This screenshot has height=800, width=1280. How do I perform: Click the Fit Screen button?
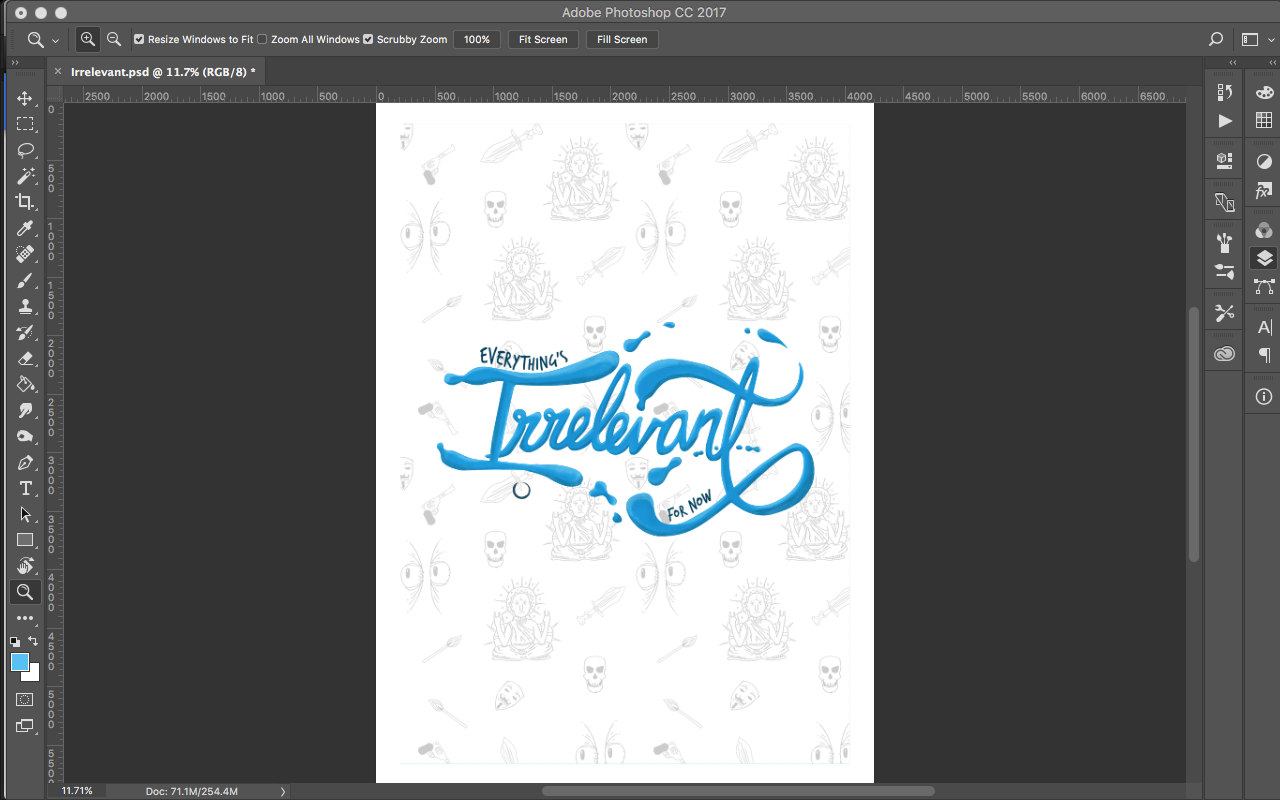[x=543, y=39]
